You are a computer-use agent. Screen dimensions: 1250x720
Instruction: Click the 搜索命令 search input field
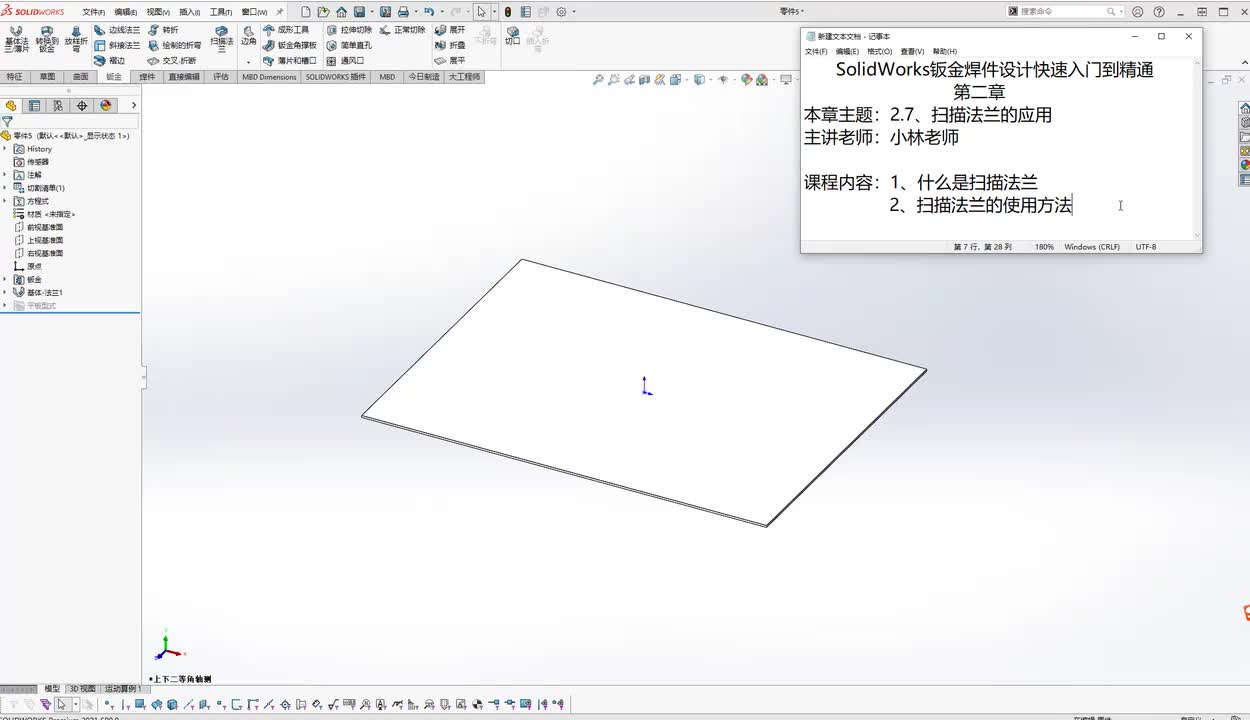(x=1066, y=12)
